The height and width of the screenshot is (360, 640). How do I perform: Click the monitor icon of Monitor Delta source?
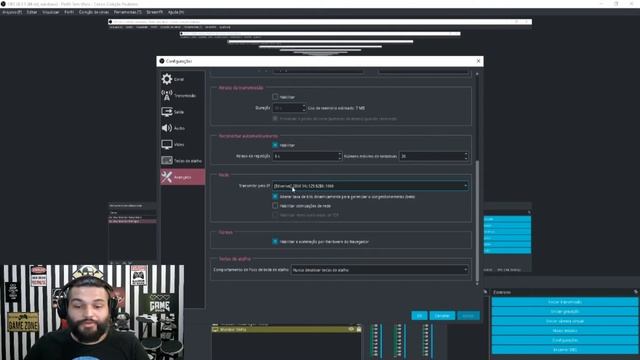(x=215, y=329)
